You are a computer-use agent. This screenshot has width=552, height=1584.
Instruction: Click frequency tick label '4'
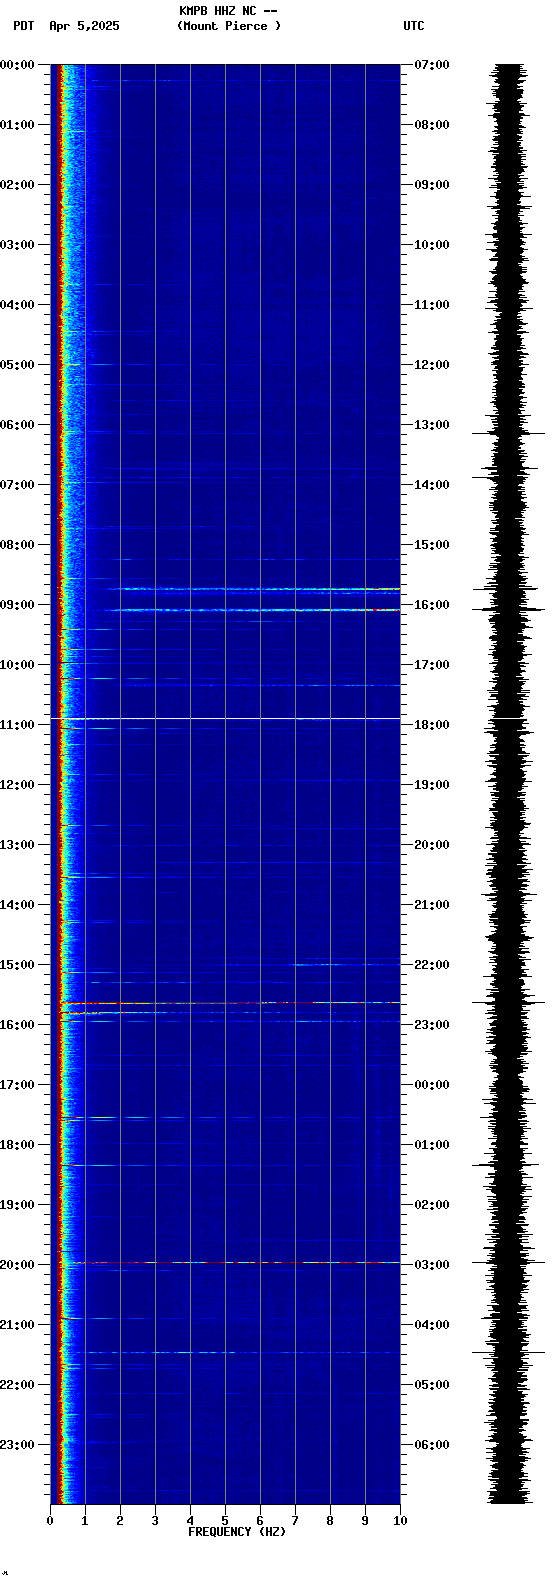(190, 1521)
